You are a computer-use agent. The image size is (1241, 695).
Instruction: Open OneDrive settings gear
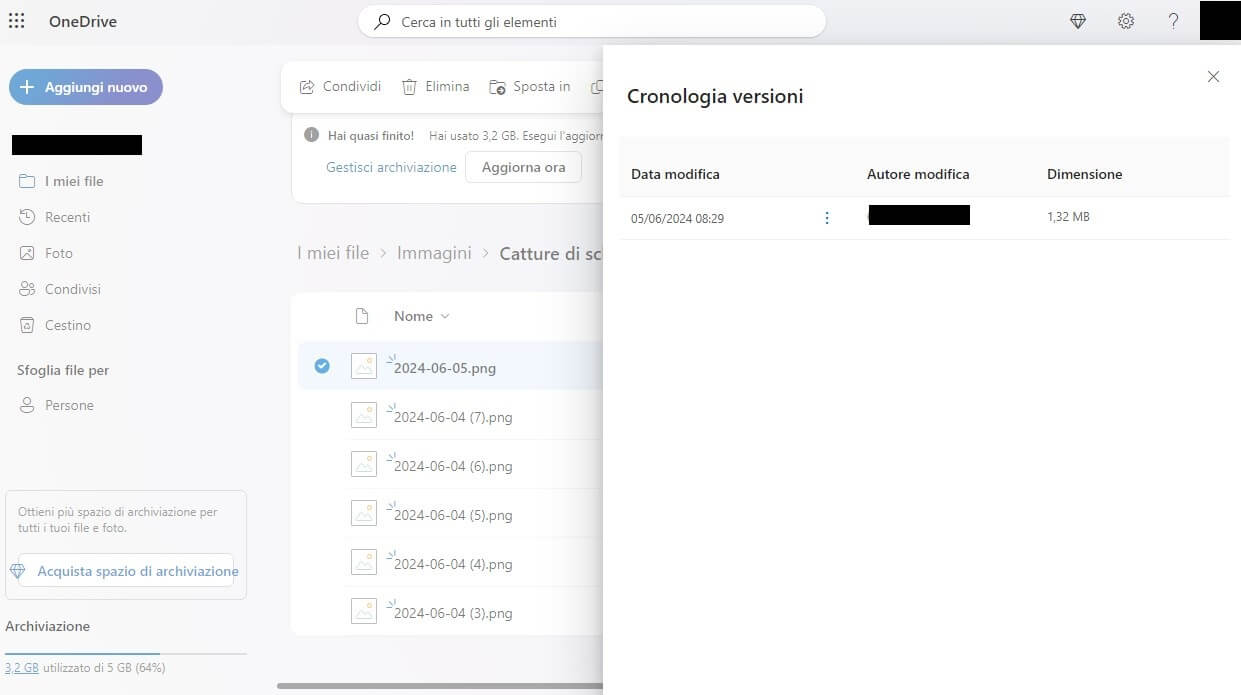point(1126,21)
